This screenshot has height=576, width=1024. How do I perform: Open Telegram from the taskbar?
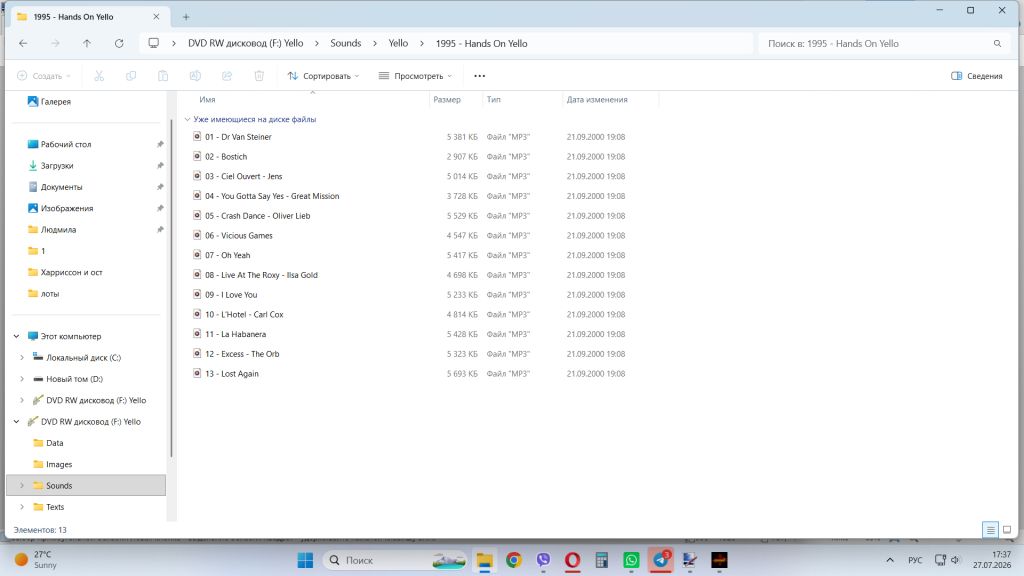661,560
